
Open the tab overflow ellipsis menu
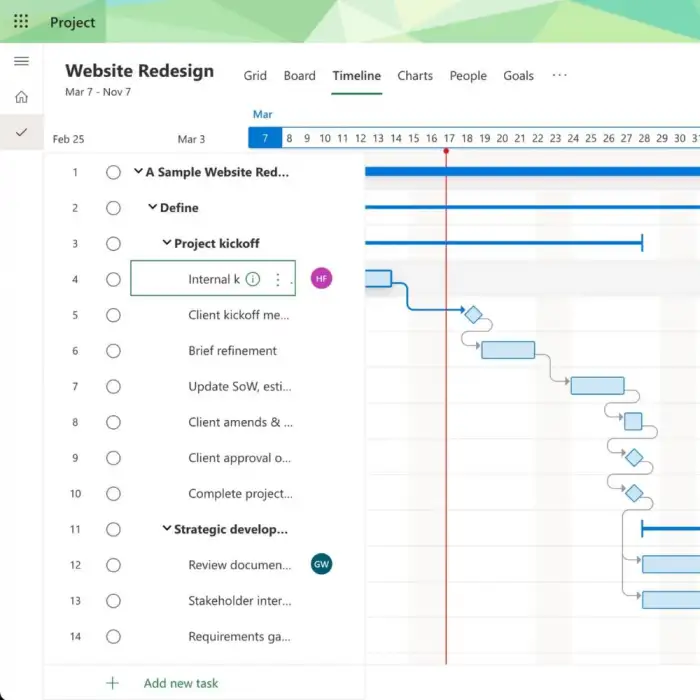tap(559, 75)
